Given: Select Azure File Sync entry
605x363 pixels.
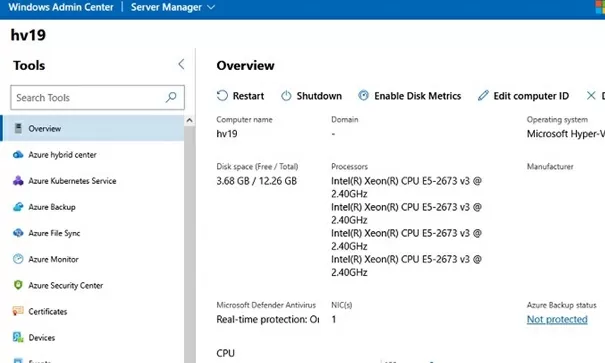Looking at the screenshot, I should click(93, 233).
